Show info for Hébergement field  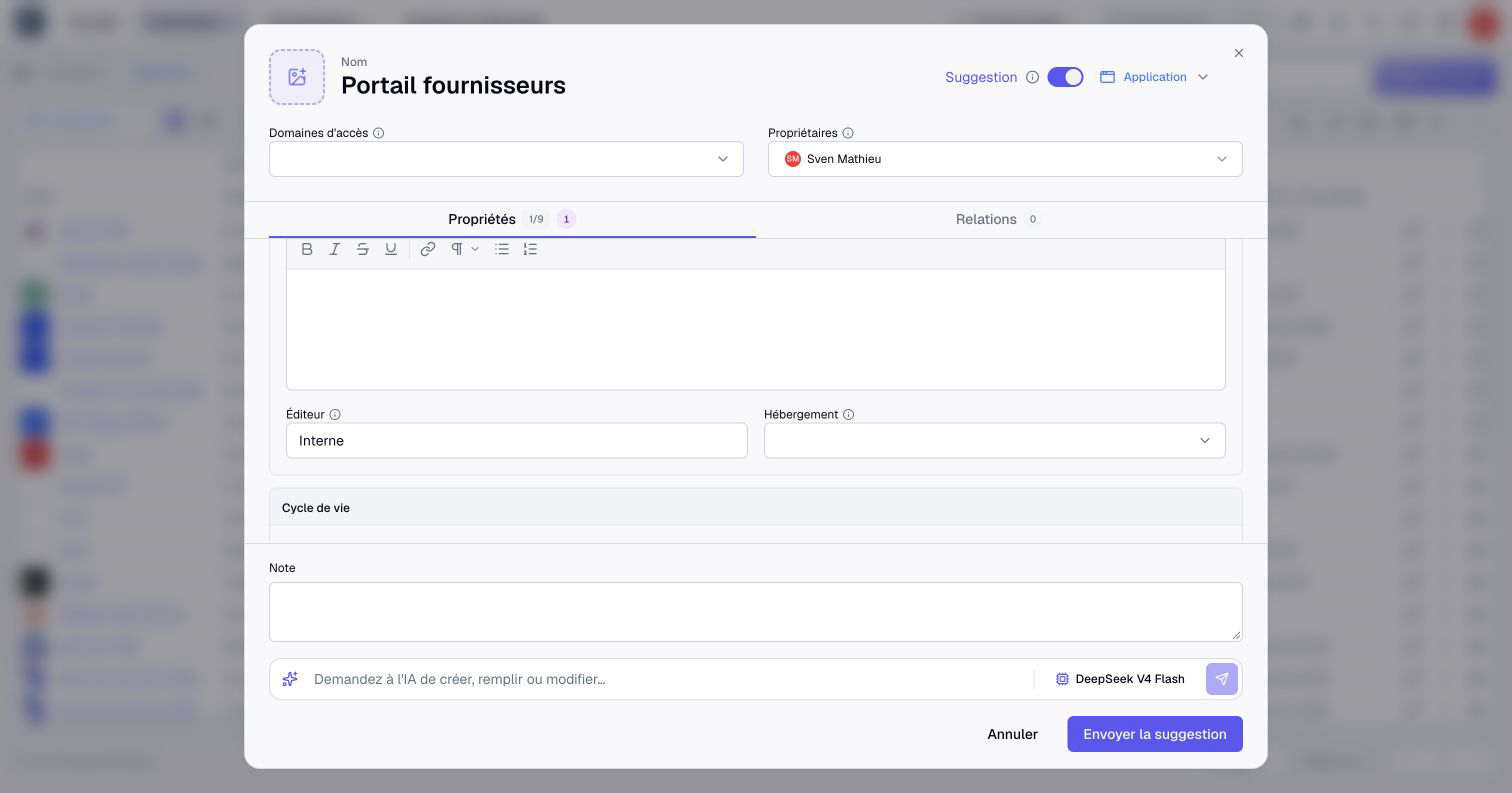[x=848, y=414]
